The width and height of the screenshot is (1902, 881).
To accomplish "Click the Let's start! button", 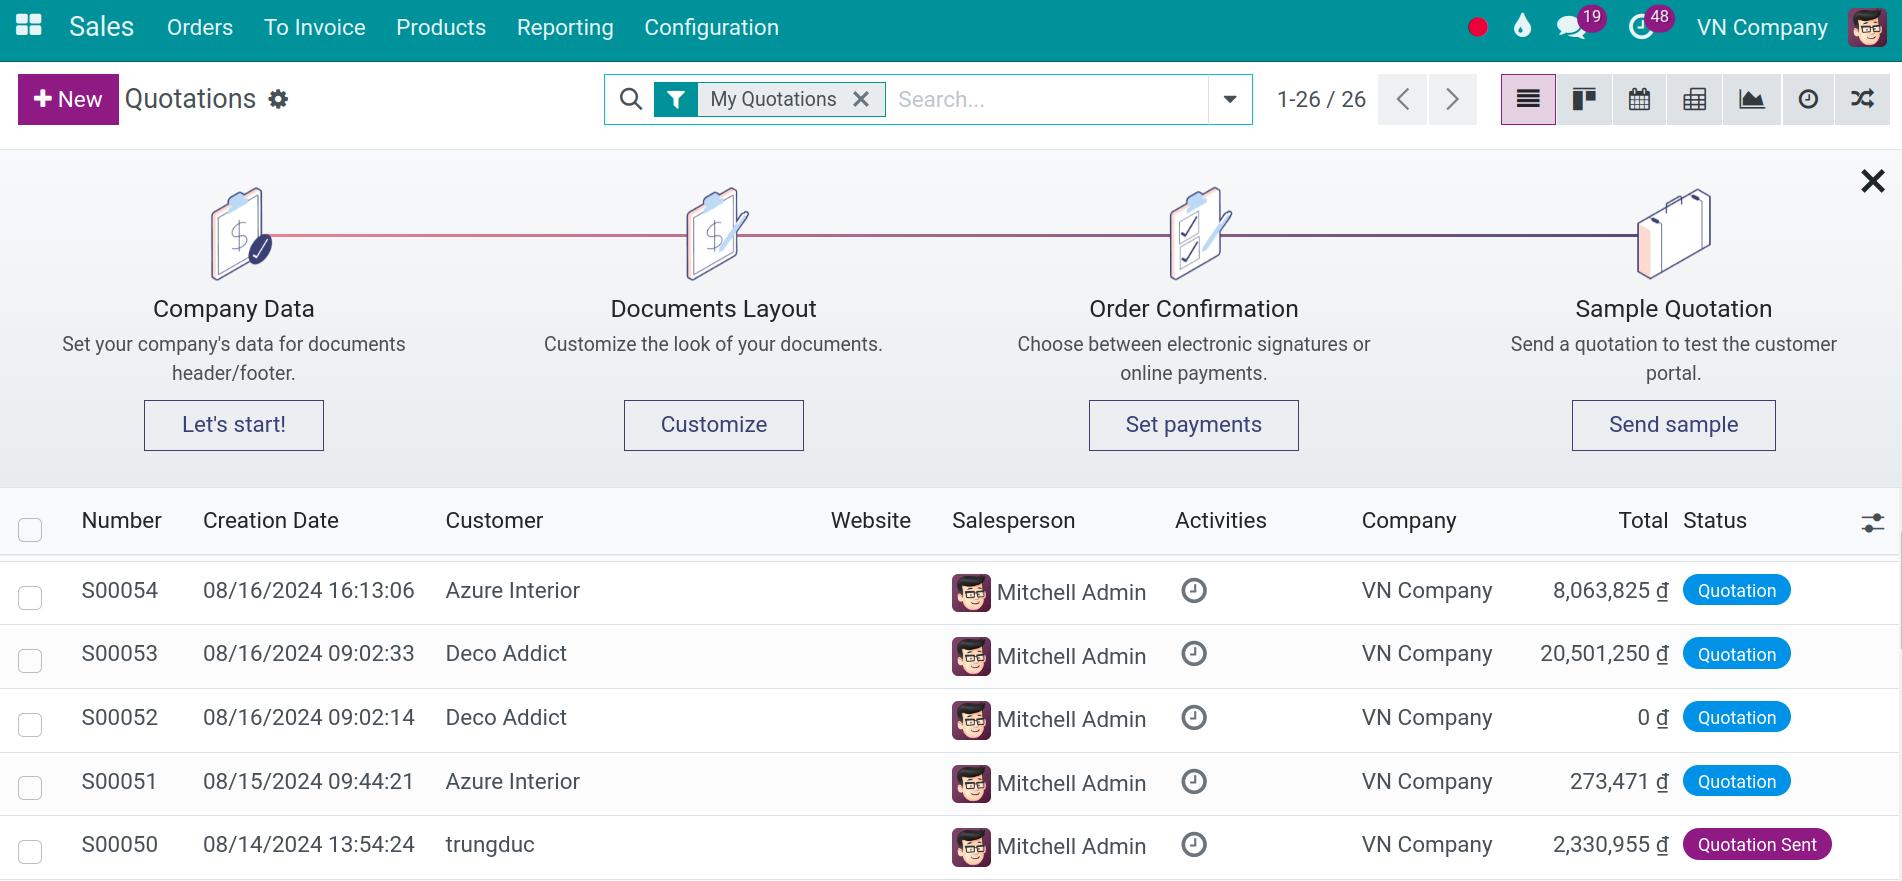I will click(x=234, y=425).
